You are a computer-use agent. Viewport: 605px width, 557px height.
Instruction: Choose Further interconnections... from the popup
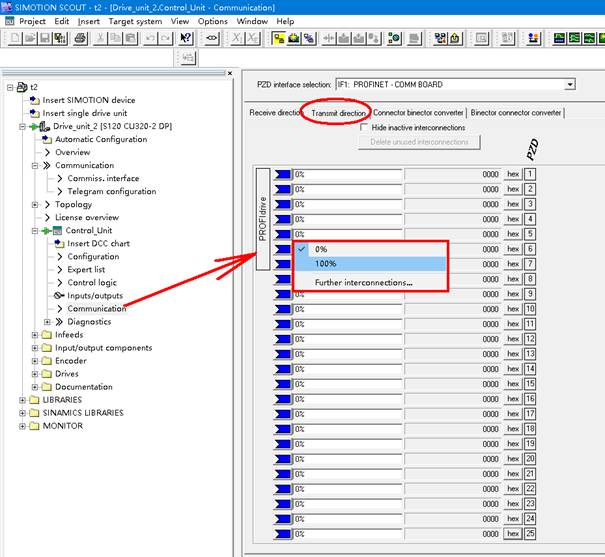click(363, 283)
